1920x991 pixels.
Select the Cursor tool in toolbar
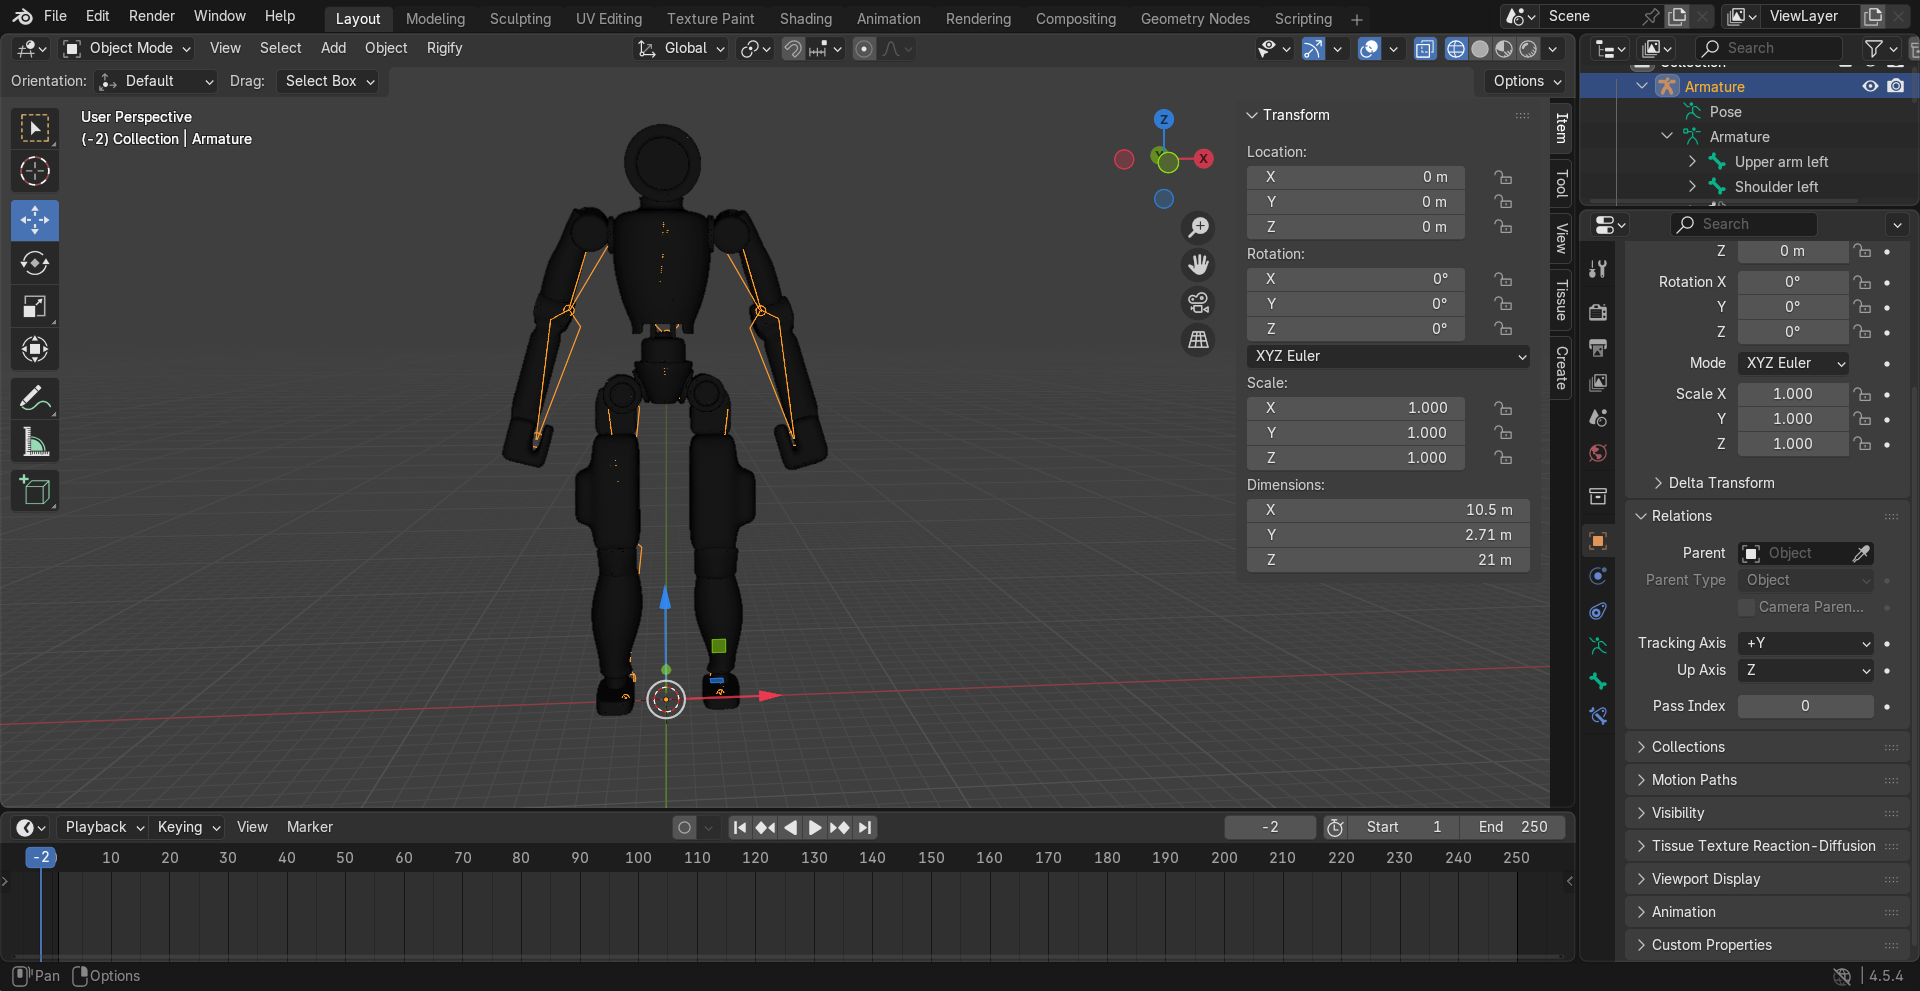(x=35, y=171)
